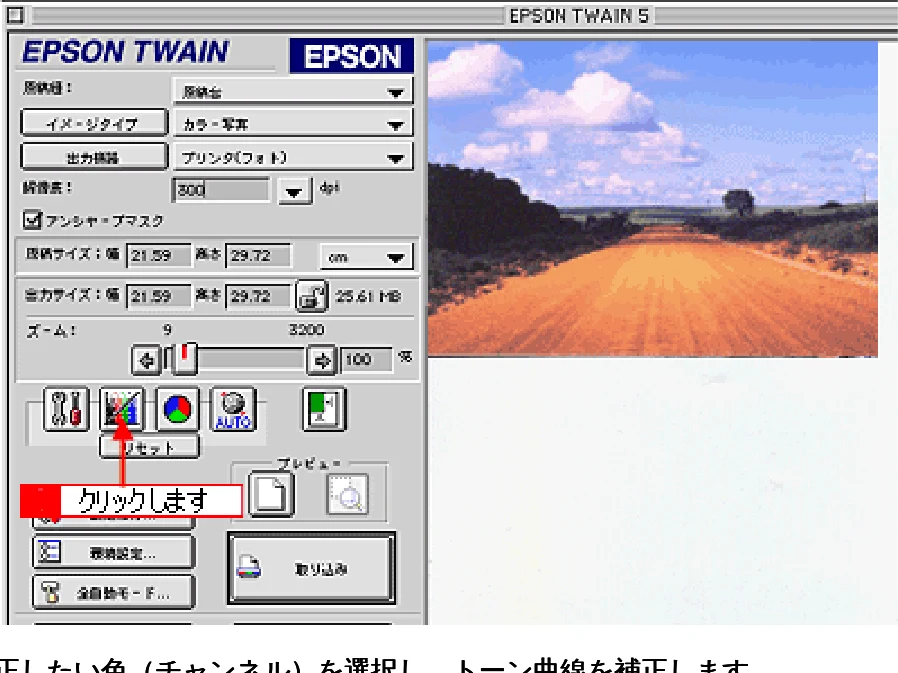
Task: Open the tone curve correction tool
Action: coord(121,409)
